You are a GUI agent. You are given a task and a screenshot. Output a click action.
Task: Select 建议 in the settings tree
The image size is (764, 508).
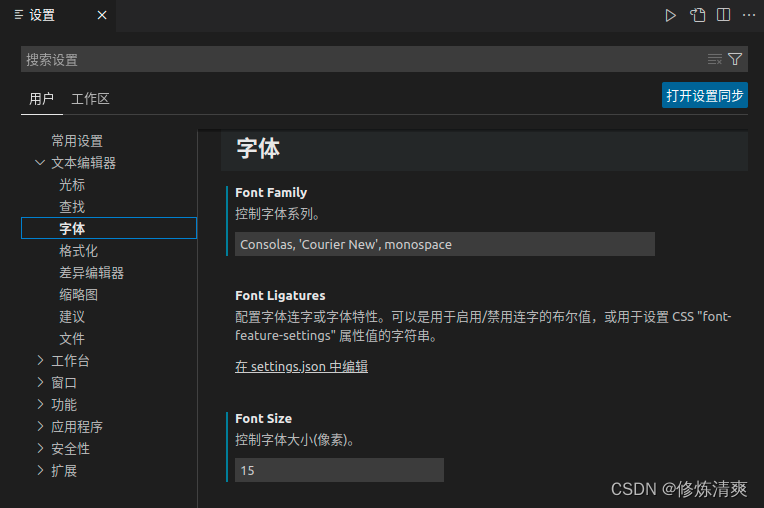(x=72, y=317)
